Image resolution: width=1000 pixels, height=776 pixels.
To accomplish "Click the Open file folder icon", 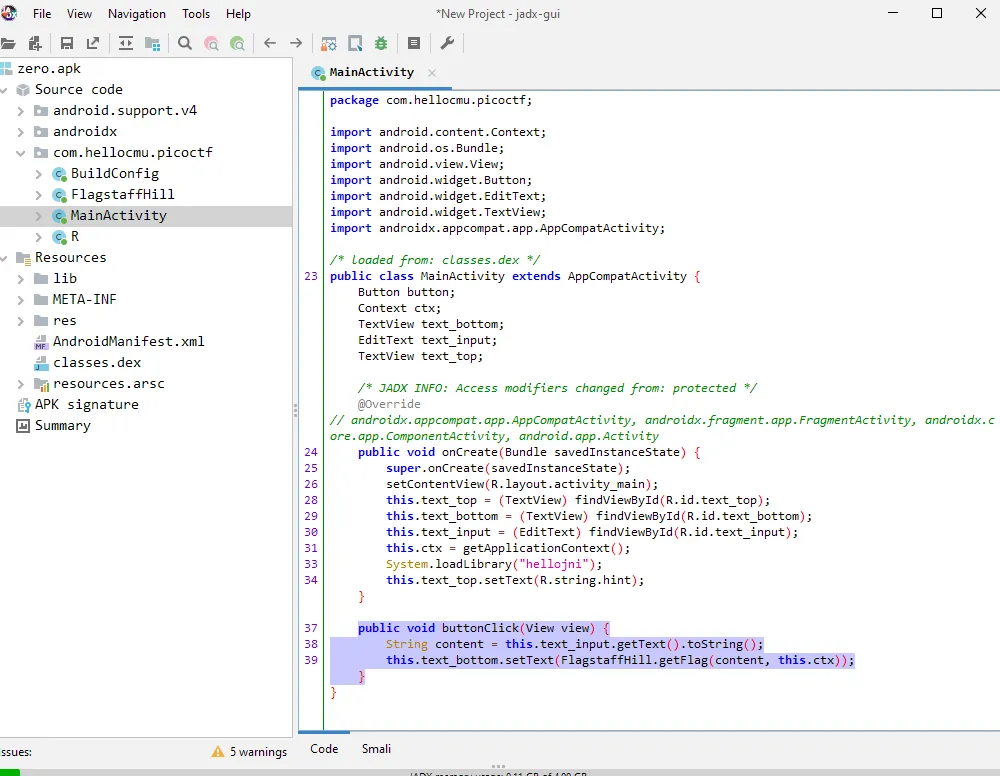I will (8, 43).
